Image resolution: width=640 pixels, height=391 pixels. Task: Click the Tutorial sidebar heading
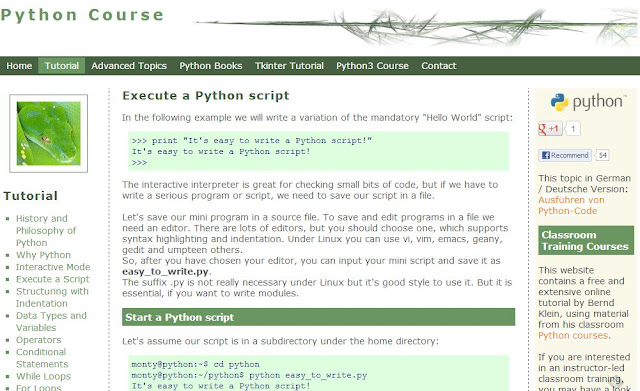click(31, 196)
